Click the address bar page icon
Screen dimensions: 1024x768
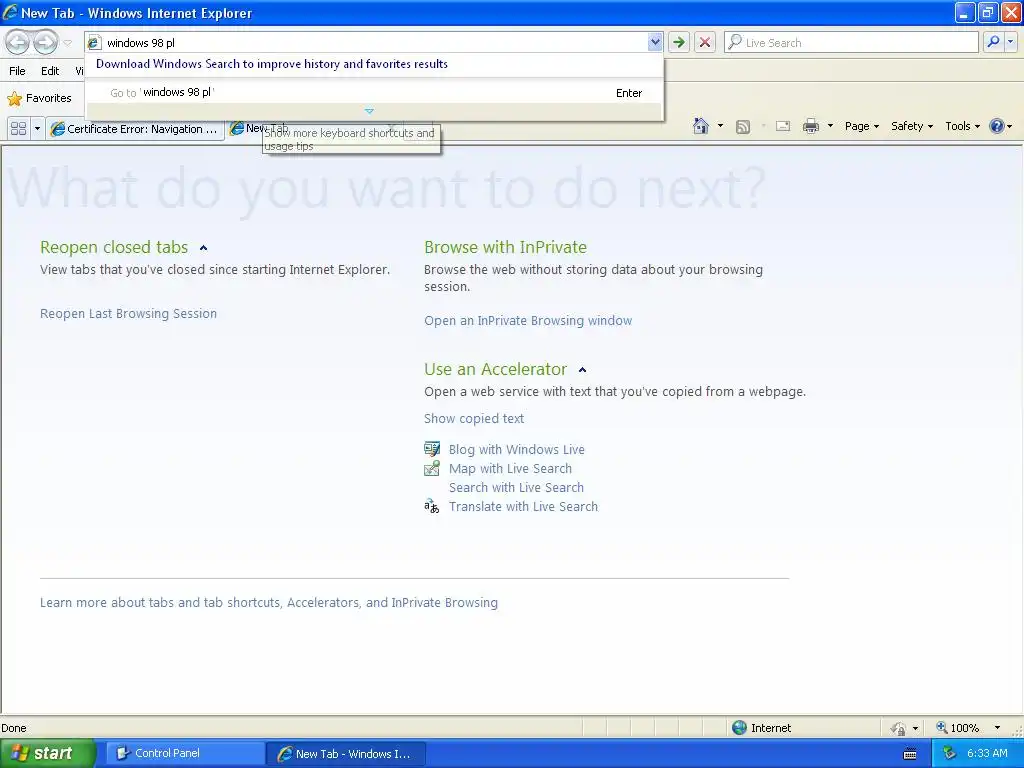point(94,42)
